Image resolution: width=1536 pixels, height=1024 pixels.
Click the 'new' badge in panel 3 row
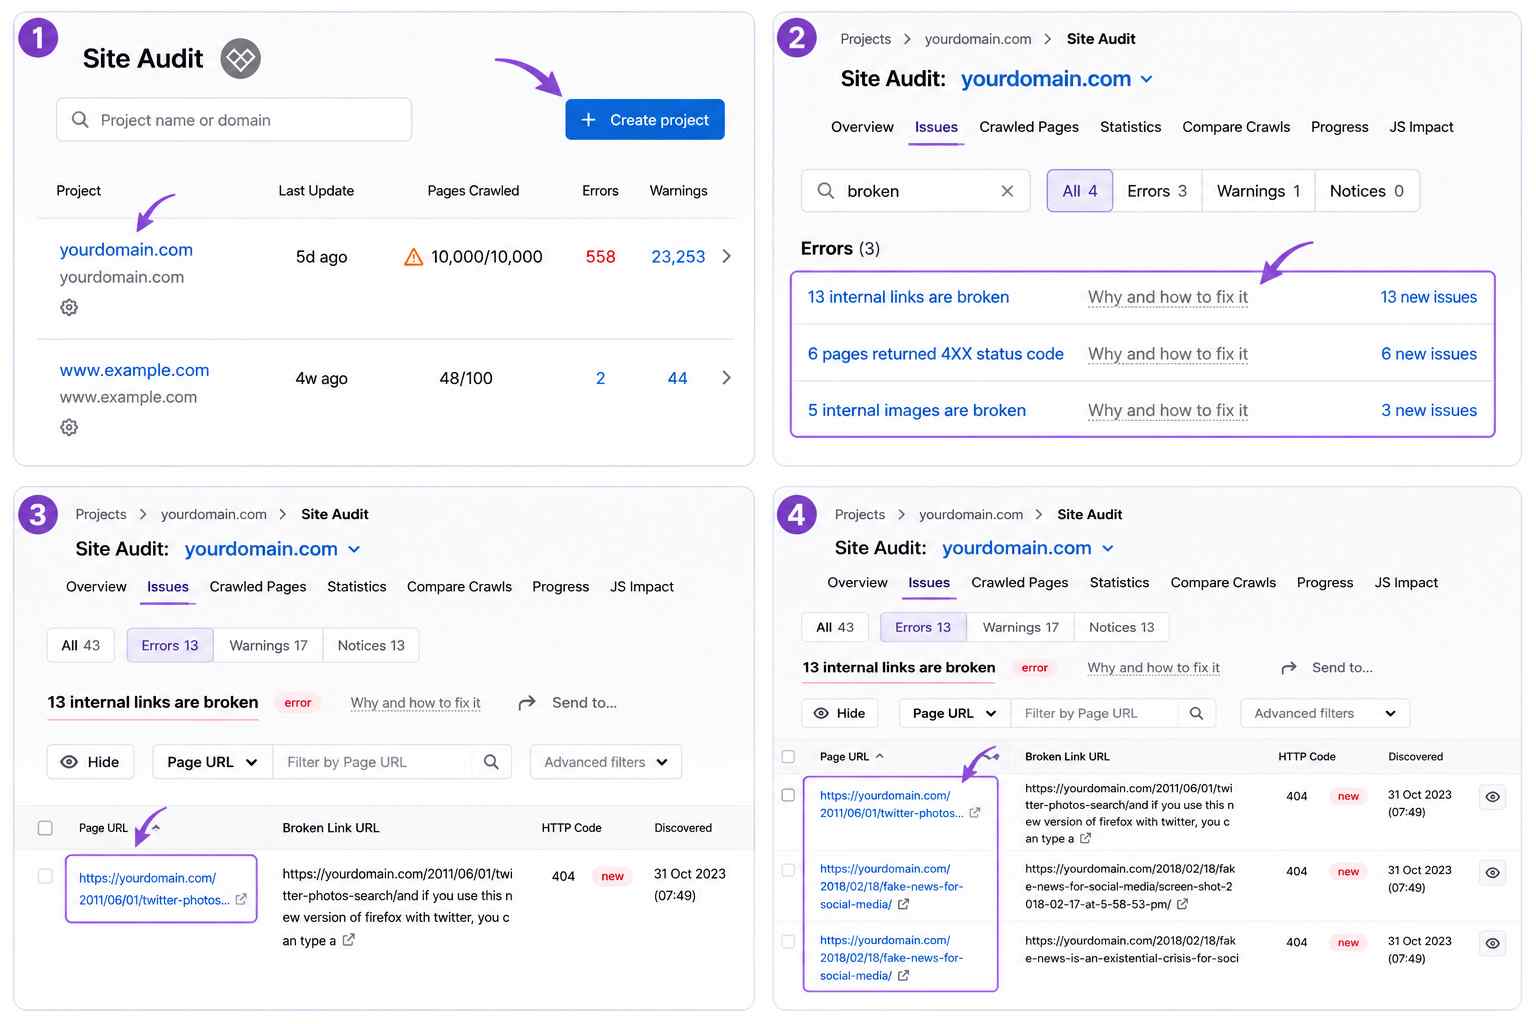pos(612,876)
